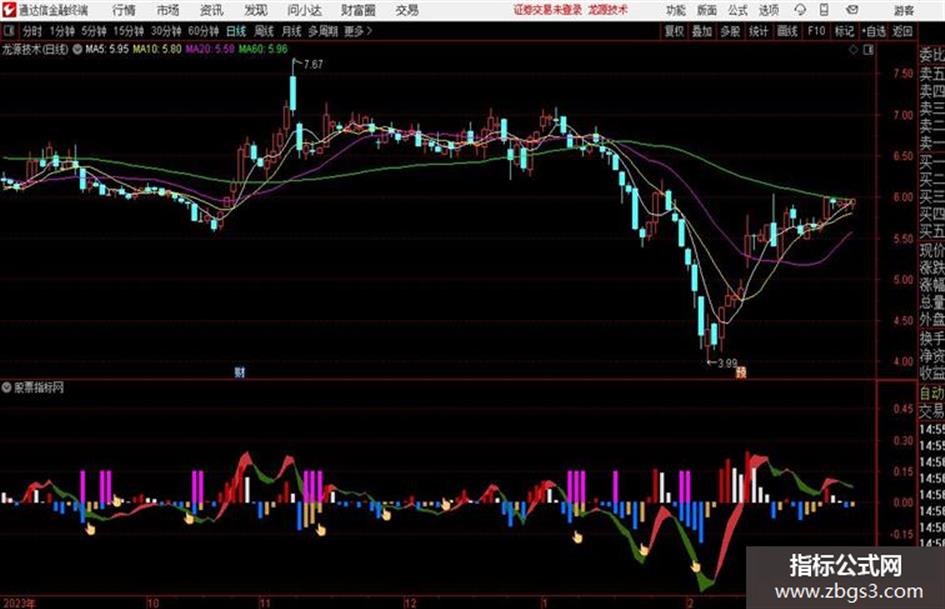Screen dimensions: 945x609
Task: Click the 3.99 low price label
Action: (727, 363)
